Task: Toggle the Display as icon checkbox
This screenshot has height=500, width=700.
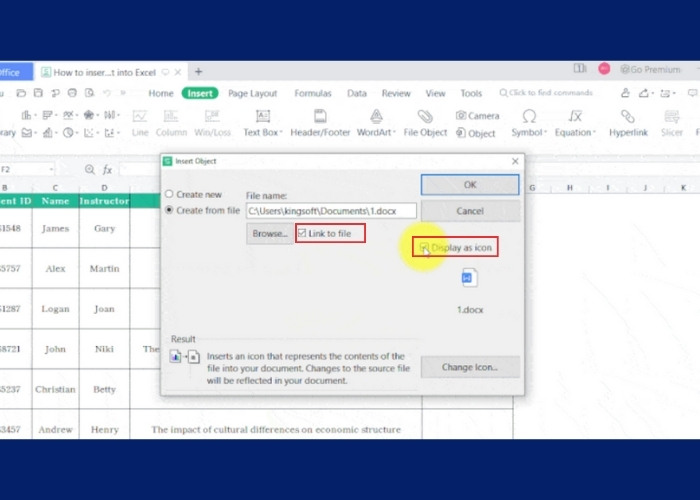Action: 425,247
